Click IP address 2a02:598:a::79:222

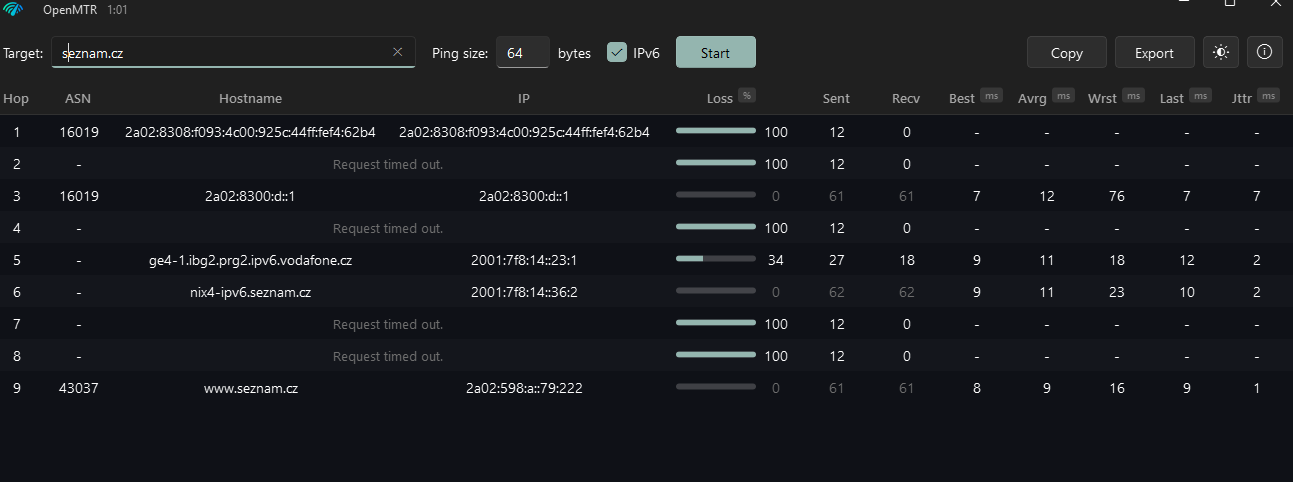tap(524, 388)
